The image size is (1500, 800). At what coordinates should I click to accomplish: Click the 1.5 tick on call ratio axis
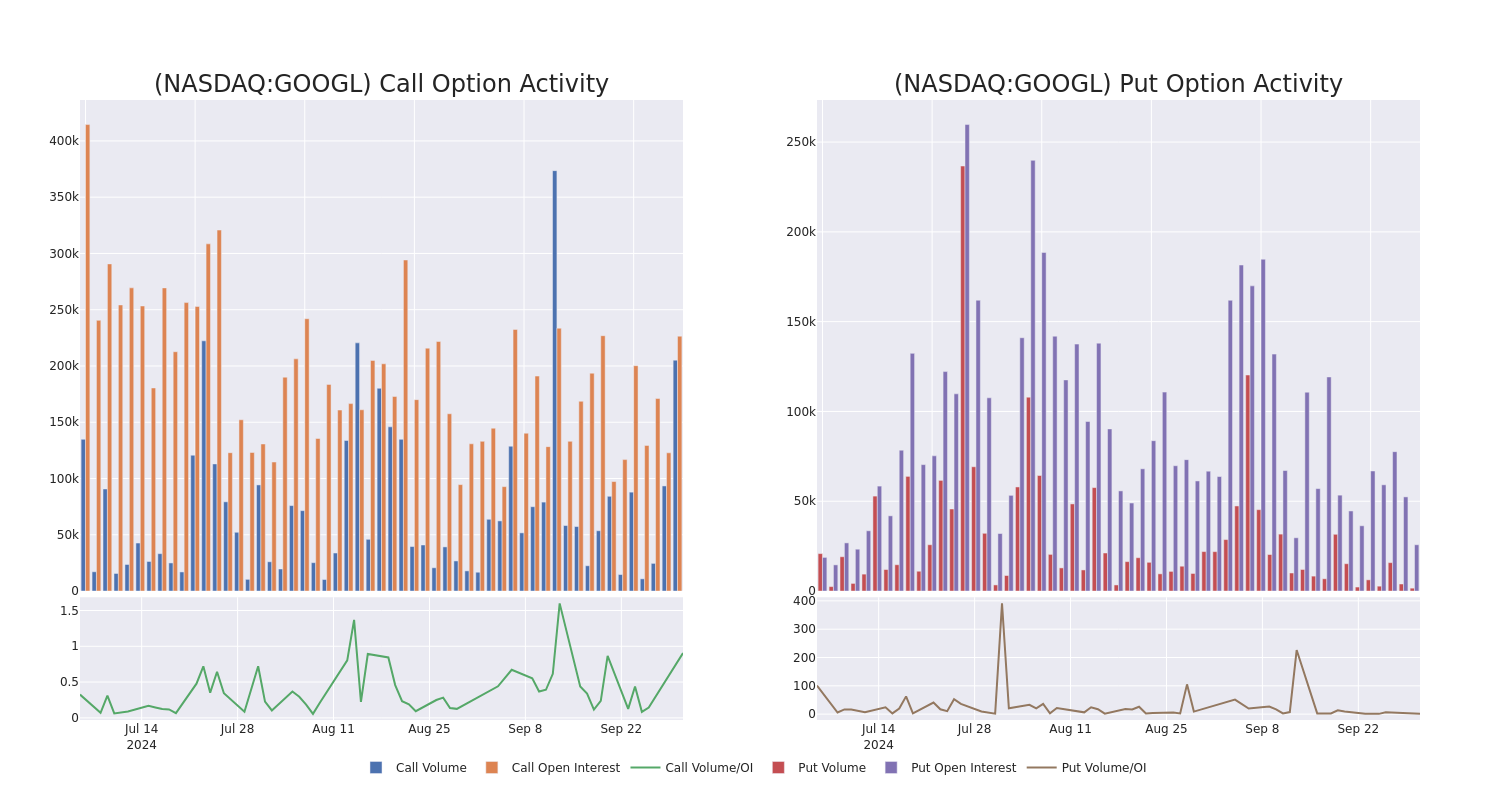coord(69,611)
